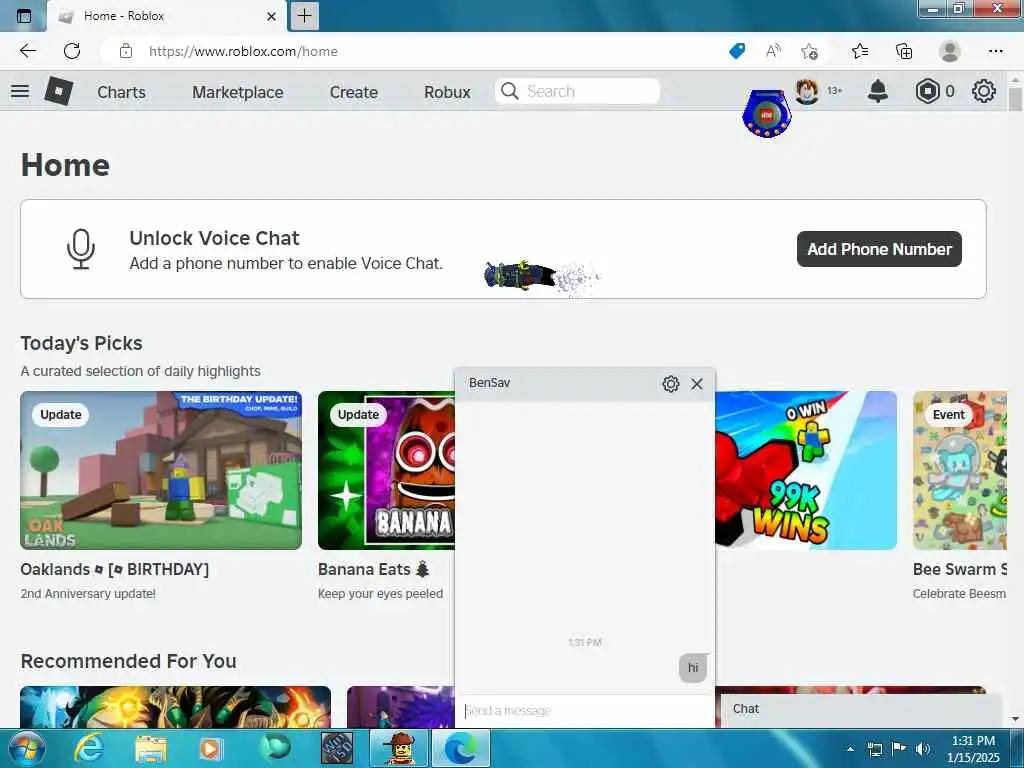Add this page to favorites
Screen dimensions: 1024x768
pos(810,51)
